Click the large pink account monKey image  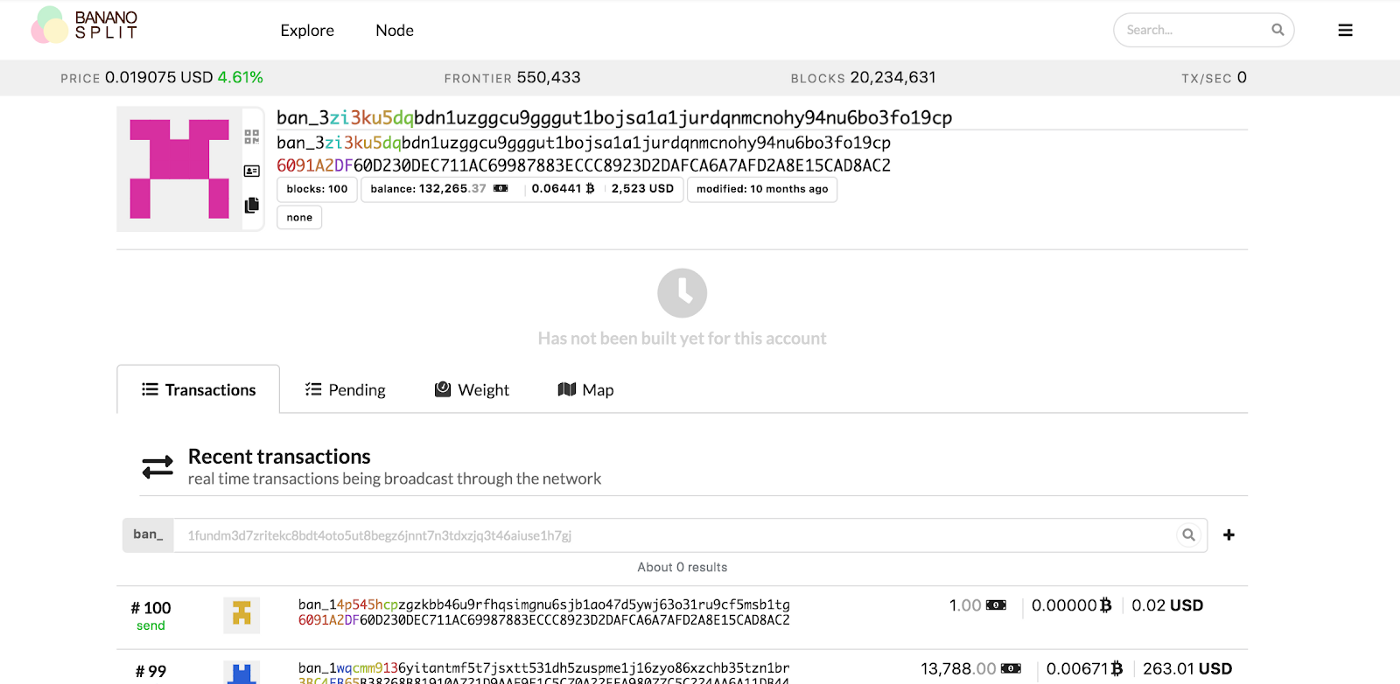[x=179, y=169]
